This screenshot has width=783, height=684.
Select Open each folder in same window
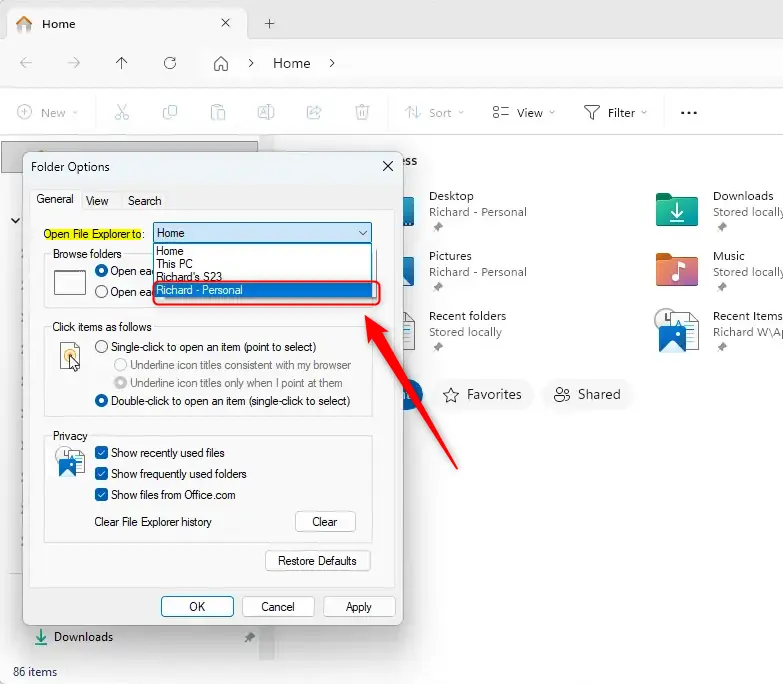(101, 271)
